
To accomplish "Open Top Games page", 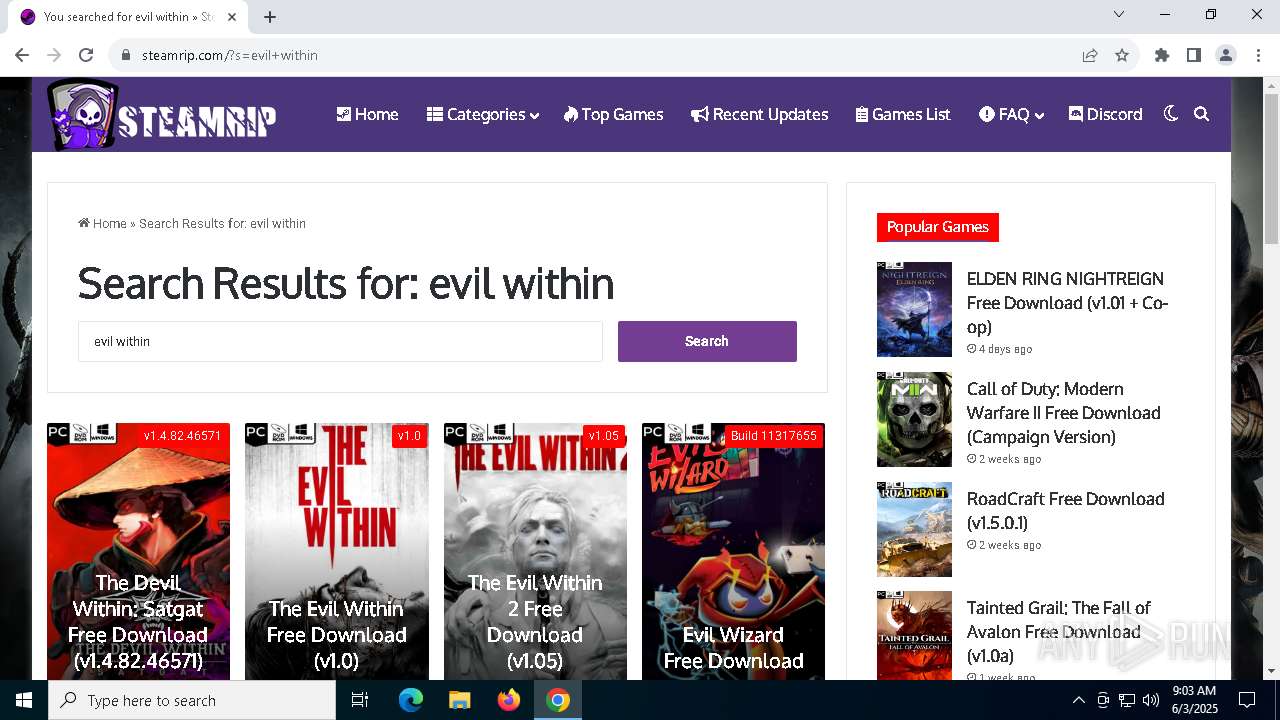I will point(613,114).
